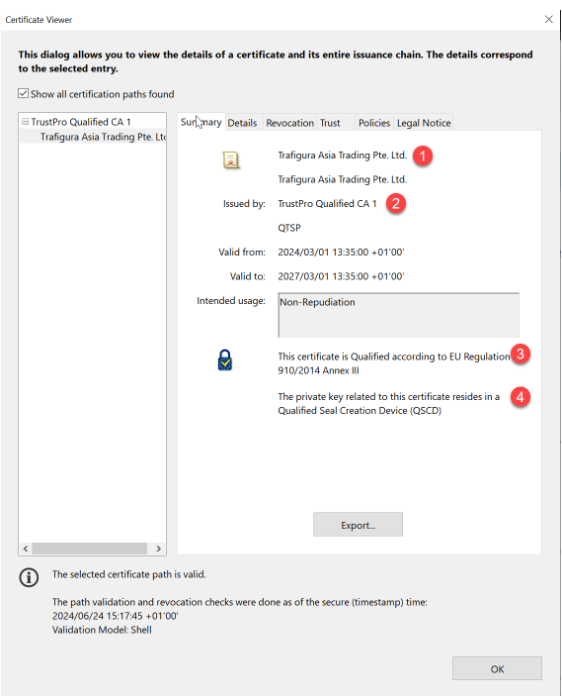562x696 pixels.
Task: Select Trafigura Asia Trading tree entry
Action: [103, 137]
